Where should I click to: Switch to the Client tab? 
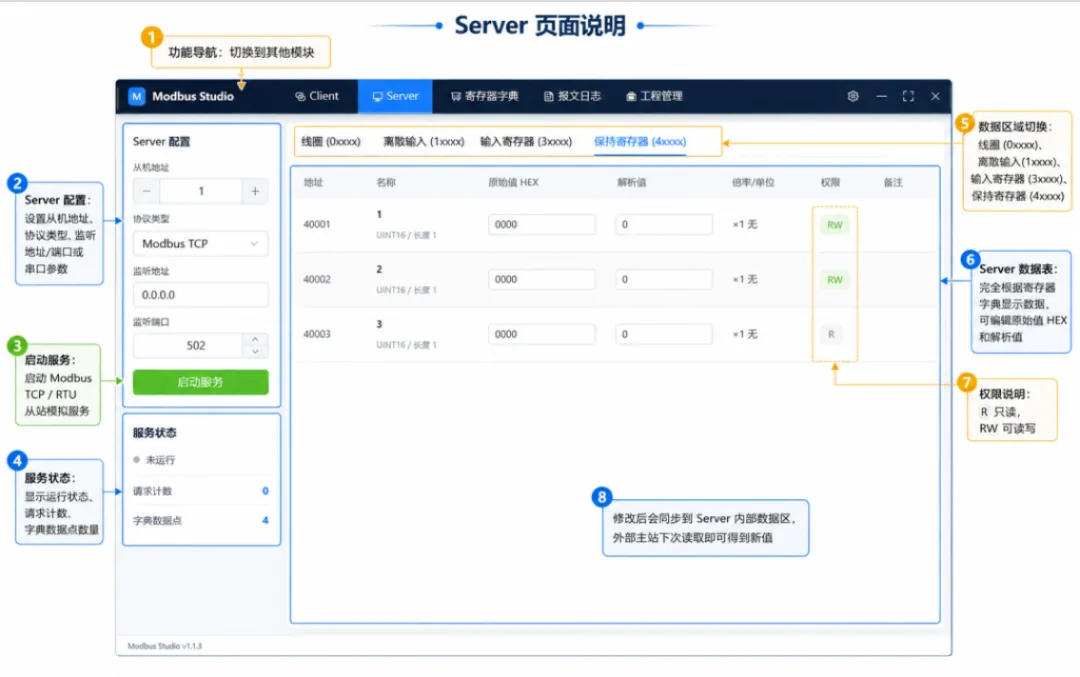pos(317,96)
